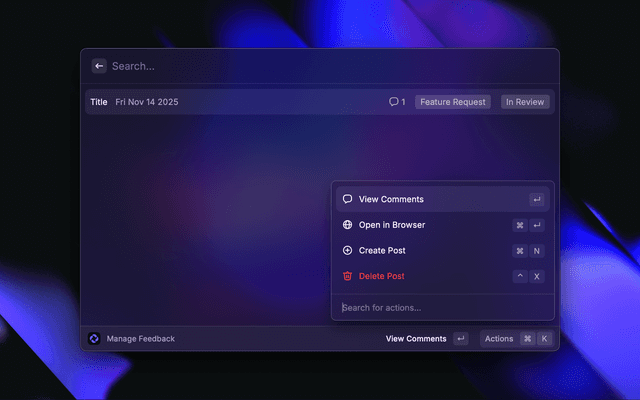Click the globe Open in Browser icon
Viewport: 640px width, 400px height.
click(x=347, y=225)
